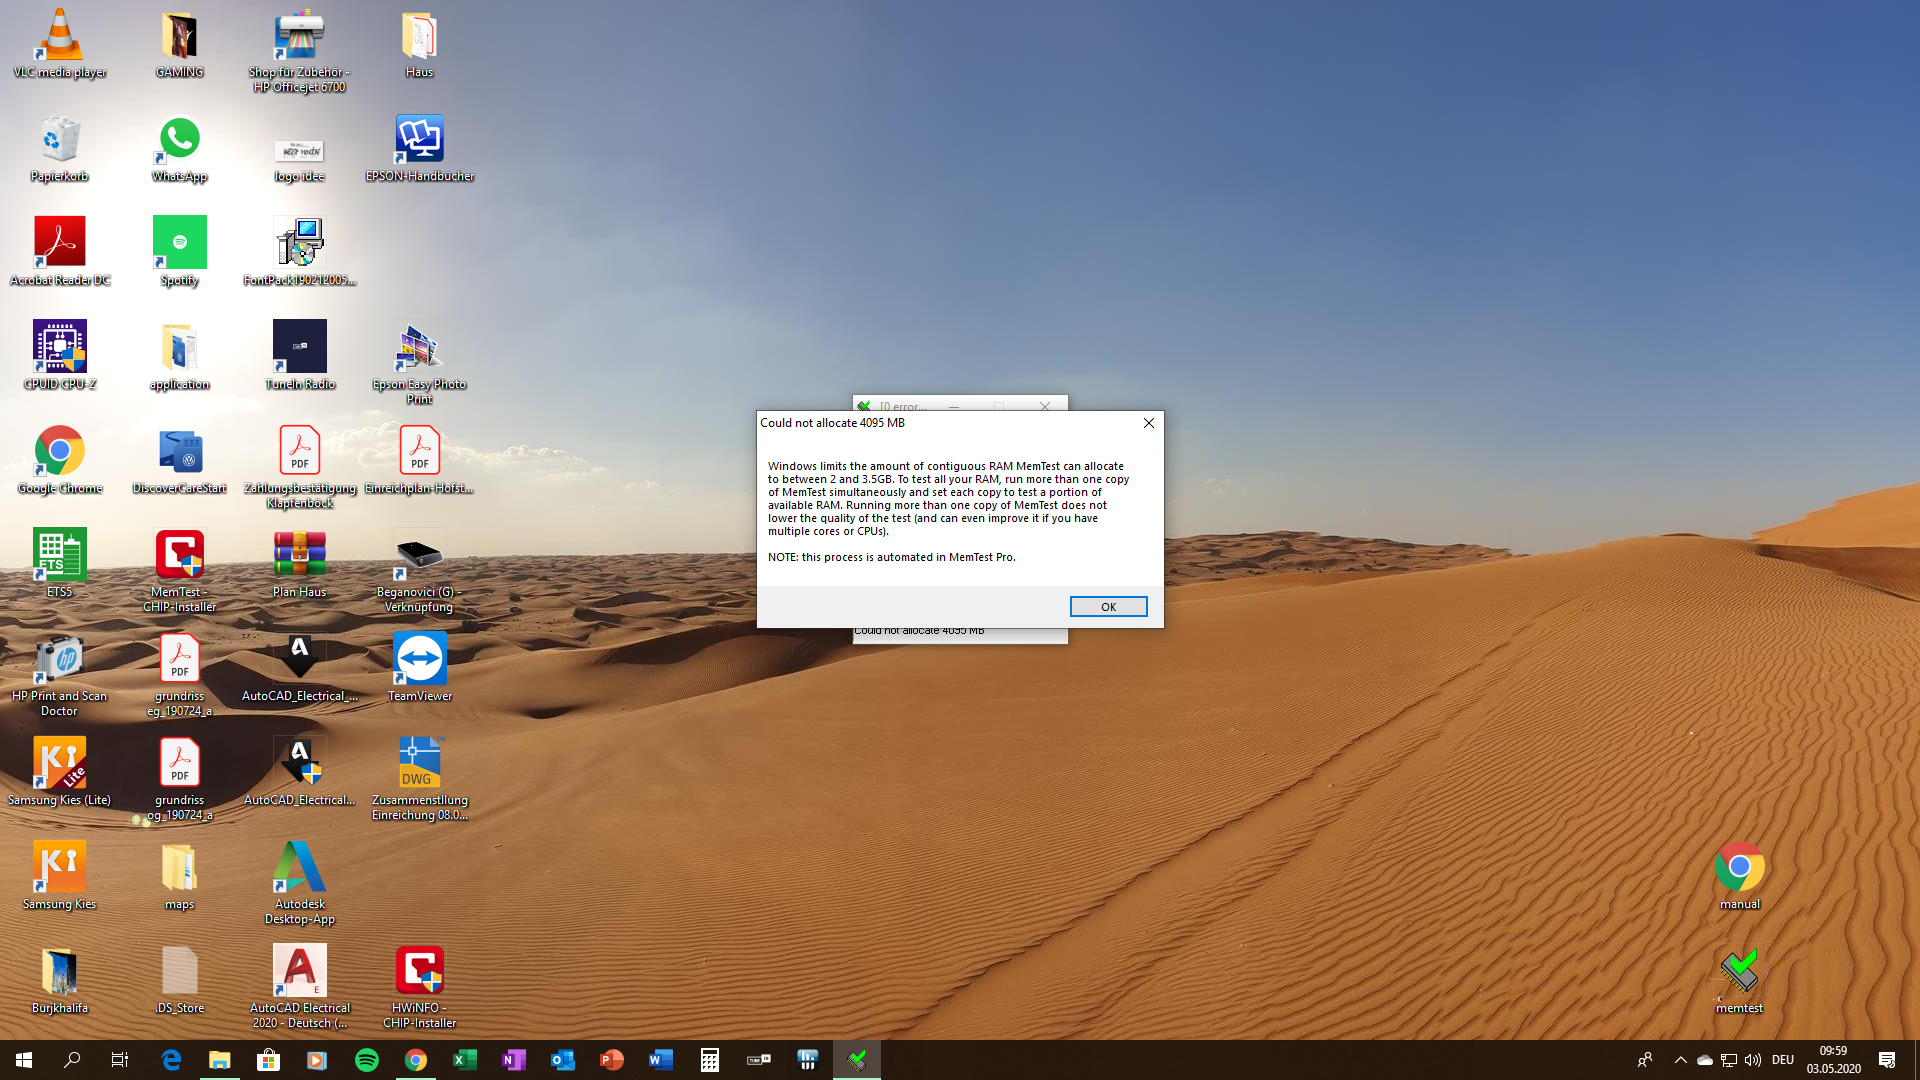This screenshot has width=1920, height=1080.
Task: Open Outlook from the taskbar
Action: (x=562, y=1060)
